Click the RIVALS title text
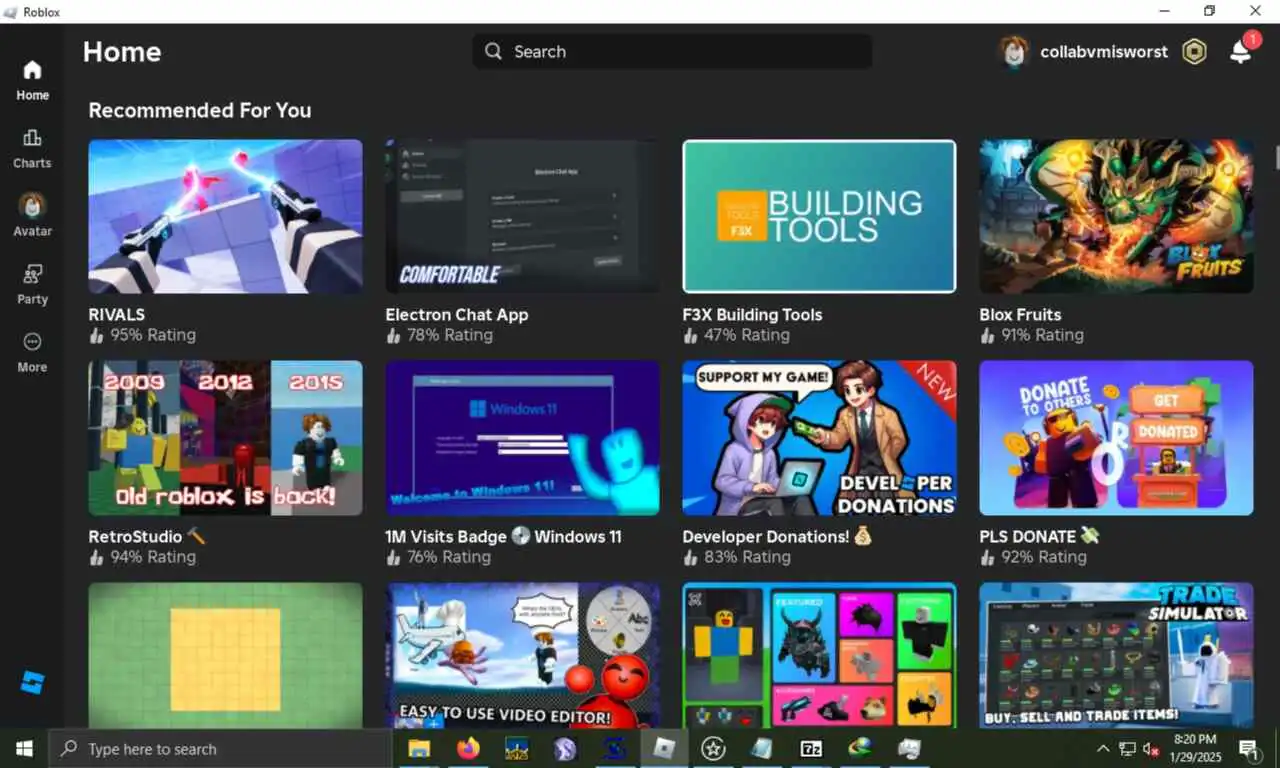1280x768 pixels. (116, 314)
